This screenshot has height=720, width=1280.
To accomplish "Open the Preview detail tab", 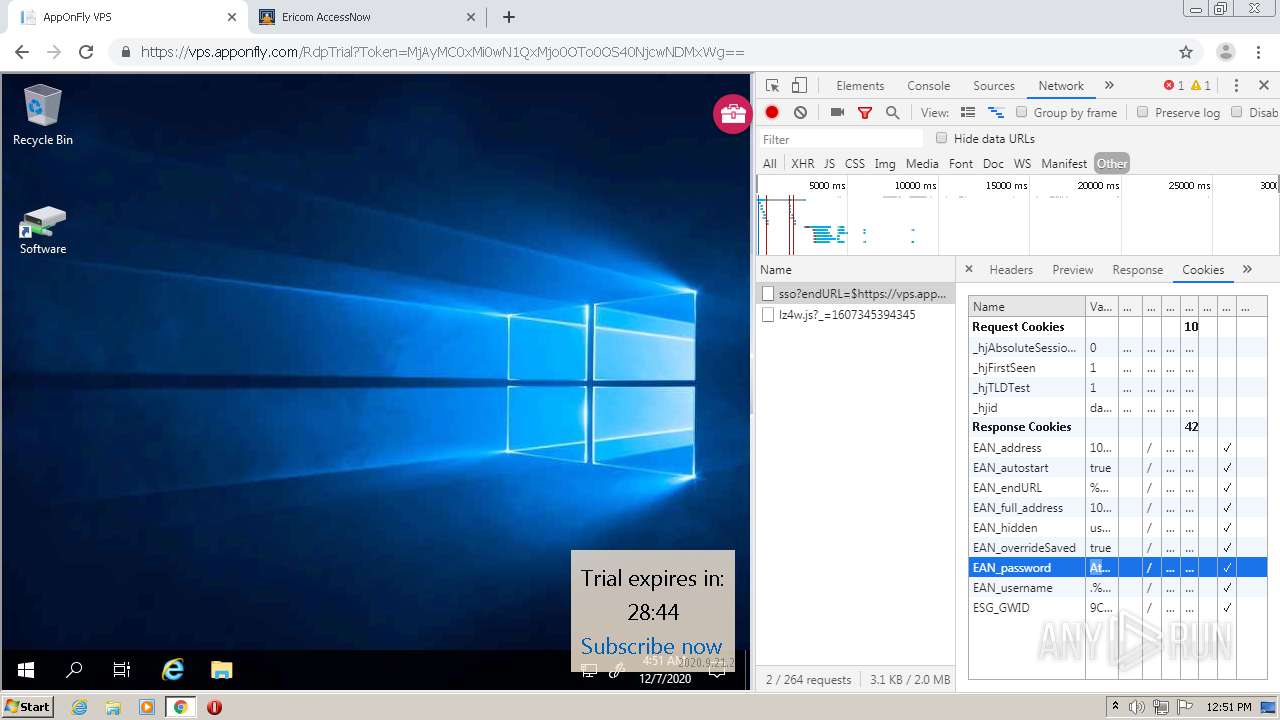I will tap(1073, 270).
